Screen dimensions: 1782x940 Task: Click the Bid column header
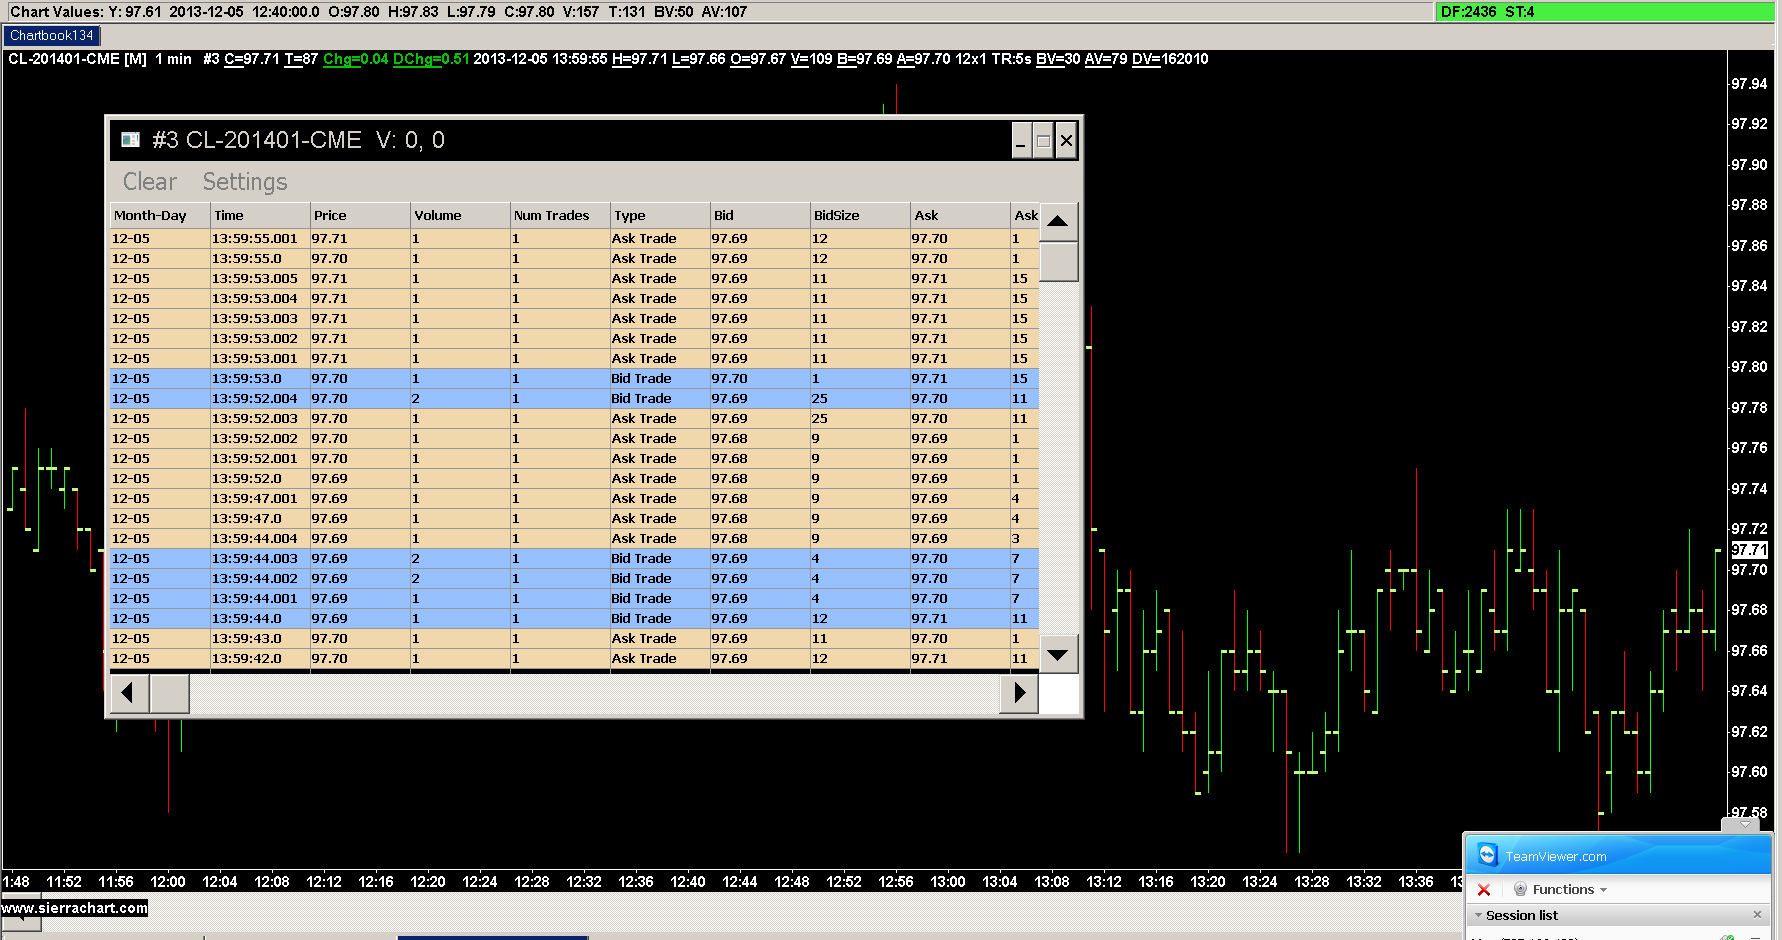pyautogui.click(x=760, y=215)
